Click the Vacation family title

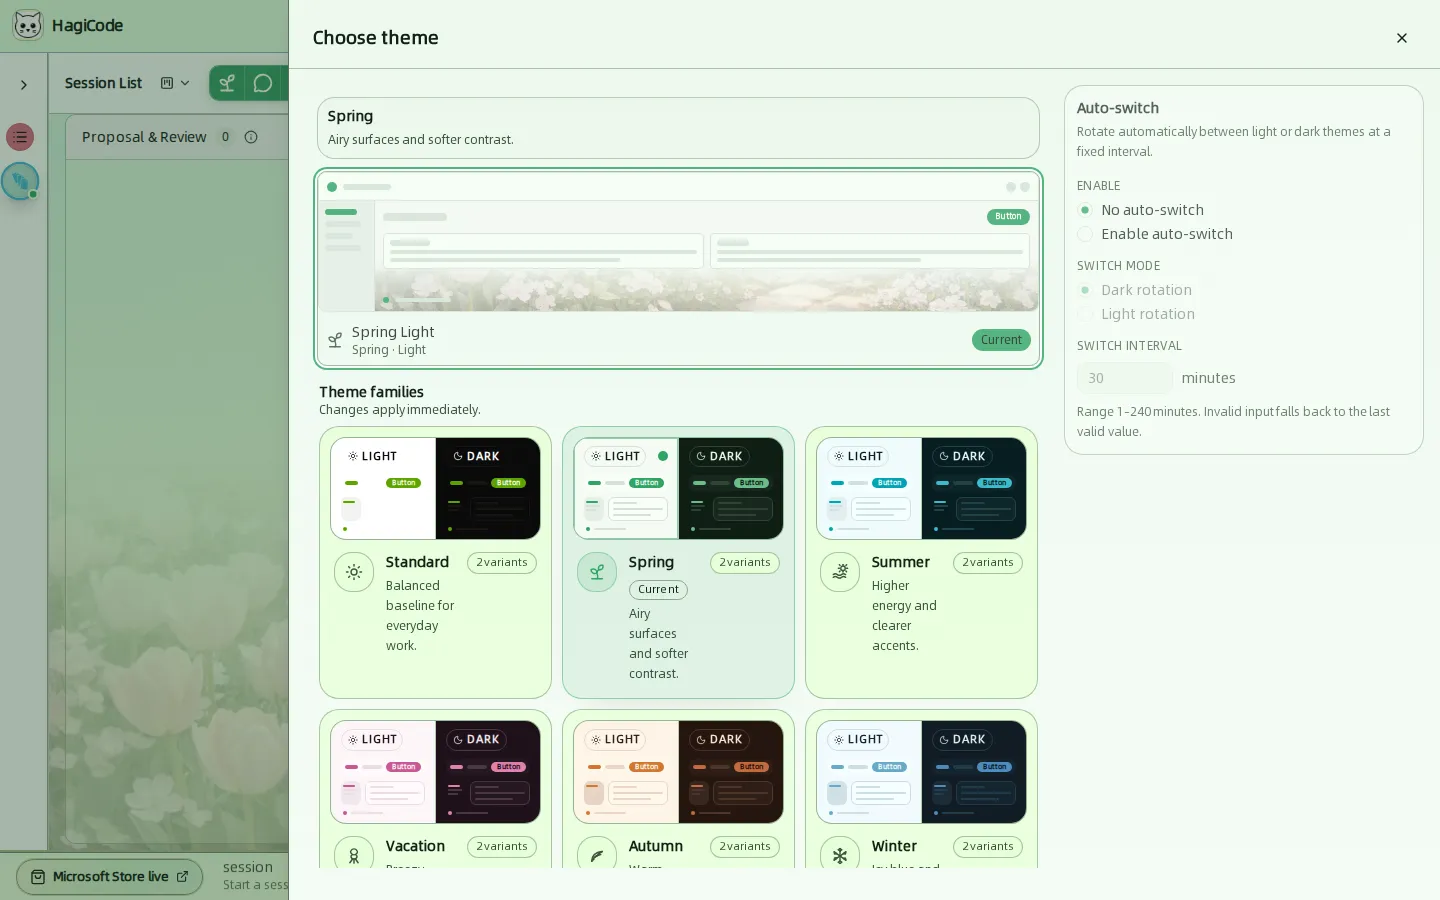coord(415,847)
